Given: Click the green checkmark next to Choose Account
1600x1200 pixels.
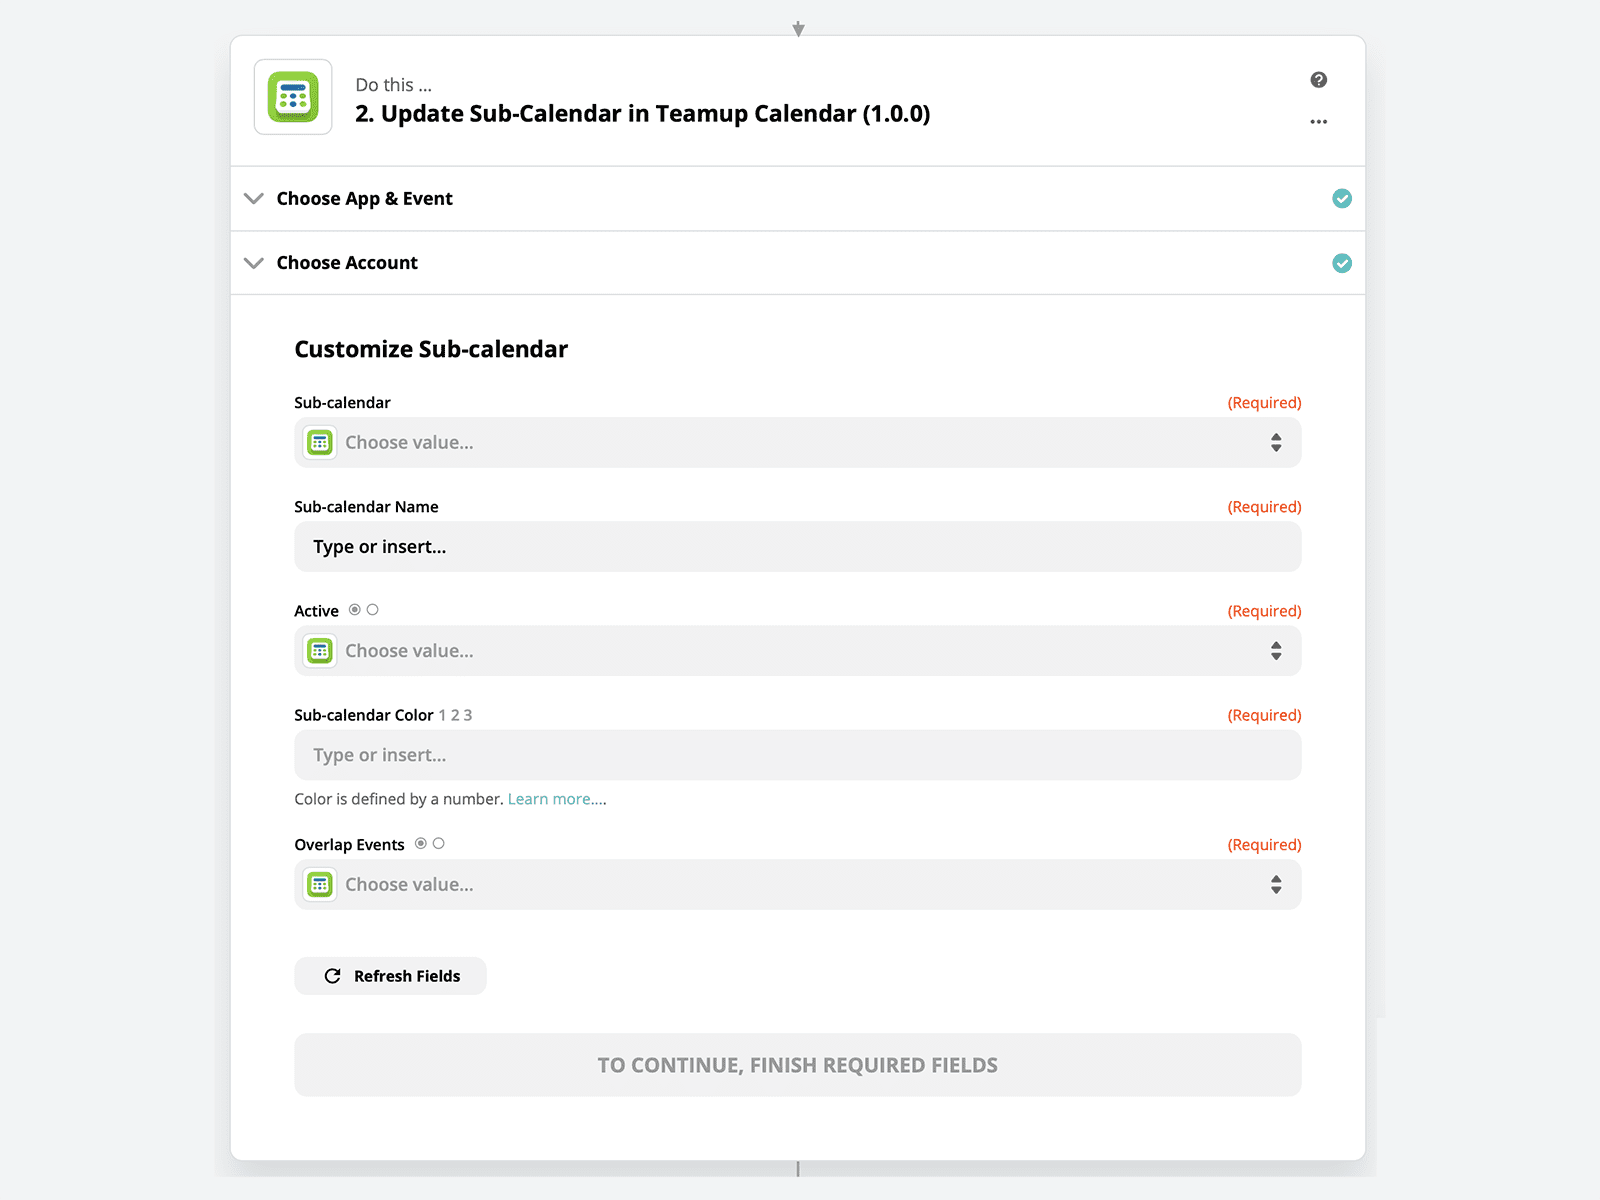Looking at the screenshot, I should point(1342,263).
